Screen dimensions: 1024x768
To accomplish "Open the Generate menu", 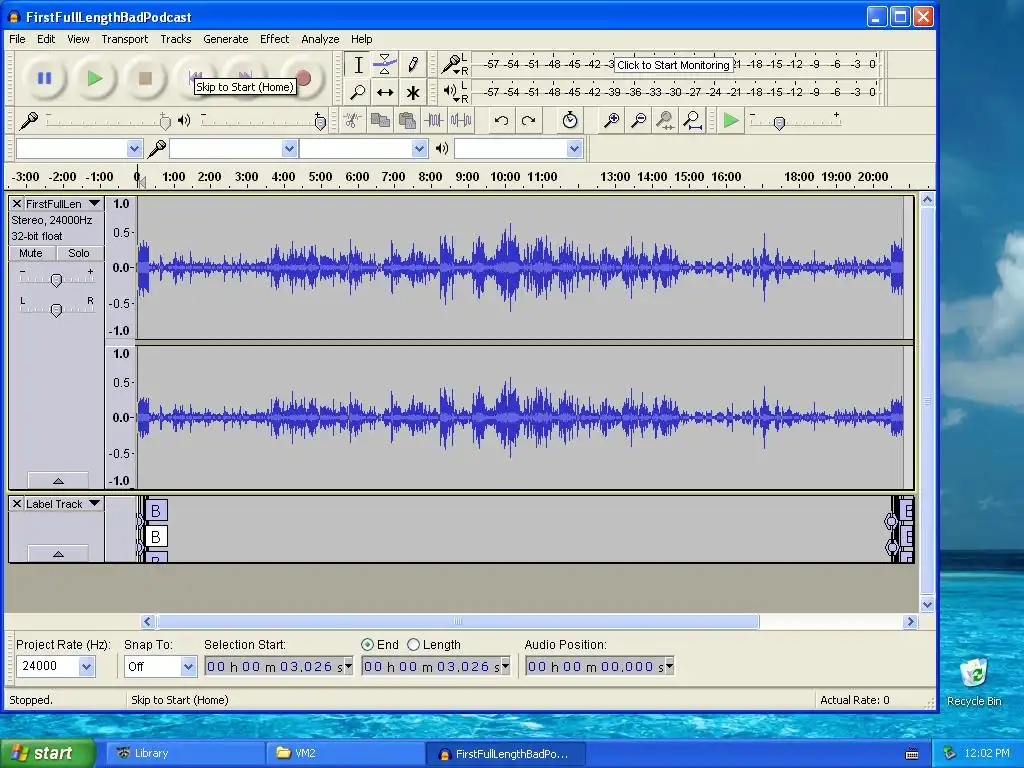I will point(225,39).
